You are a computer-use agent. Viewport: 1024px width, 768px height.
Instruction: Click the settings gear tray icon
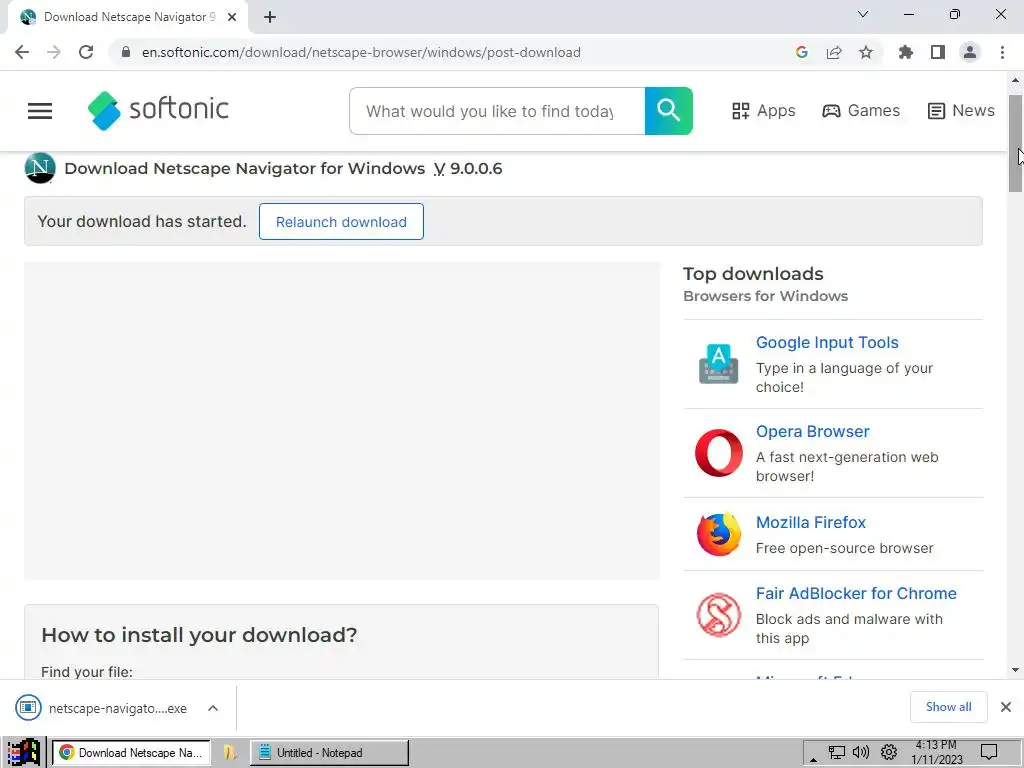pos(888,752)
